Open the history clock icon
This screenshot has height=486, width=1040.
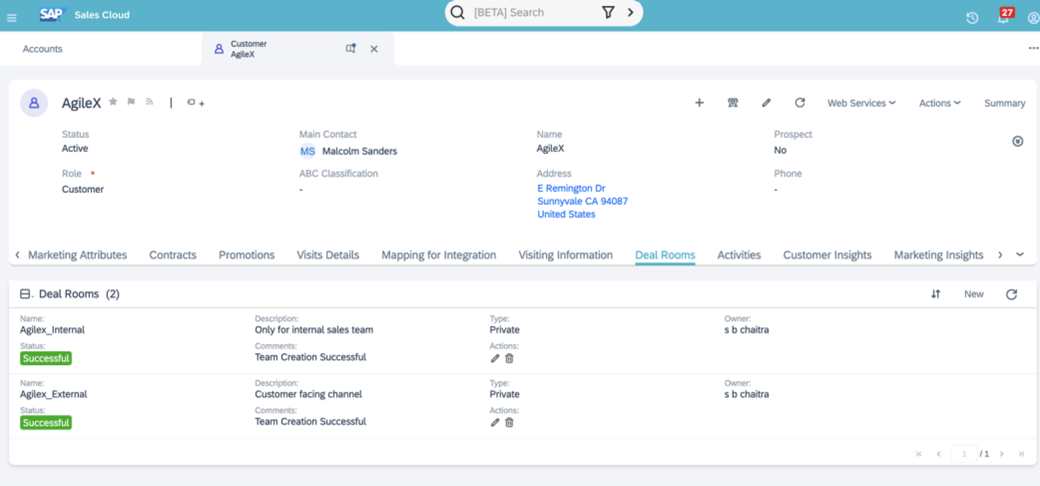tap(972, 17)
